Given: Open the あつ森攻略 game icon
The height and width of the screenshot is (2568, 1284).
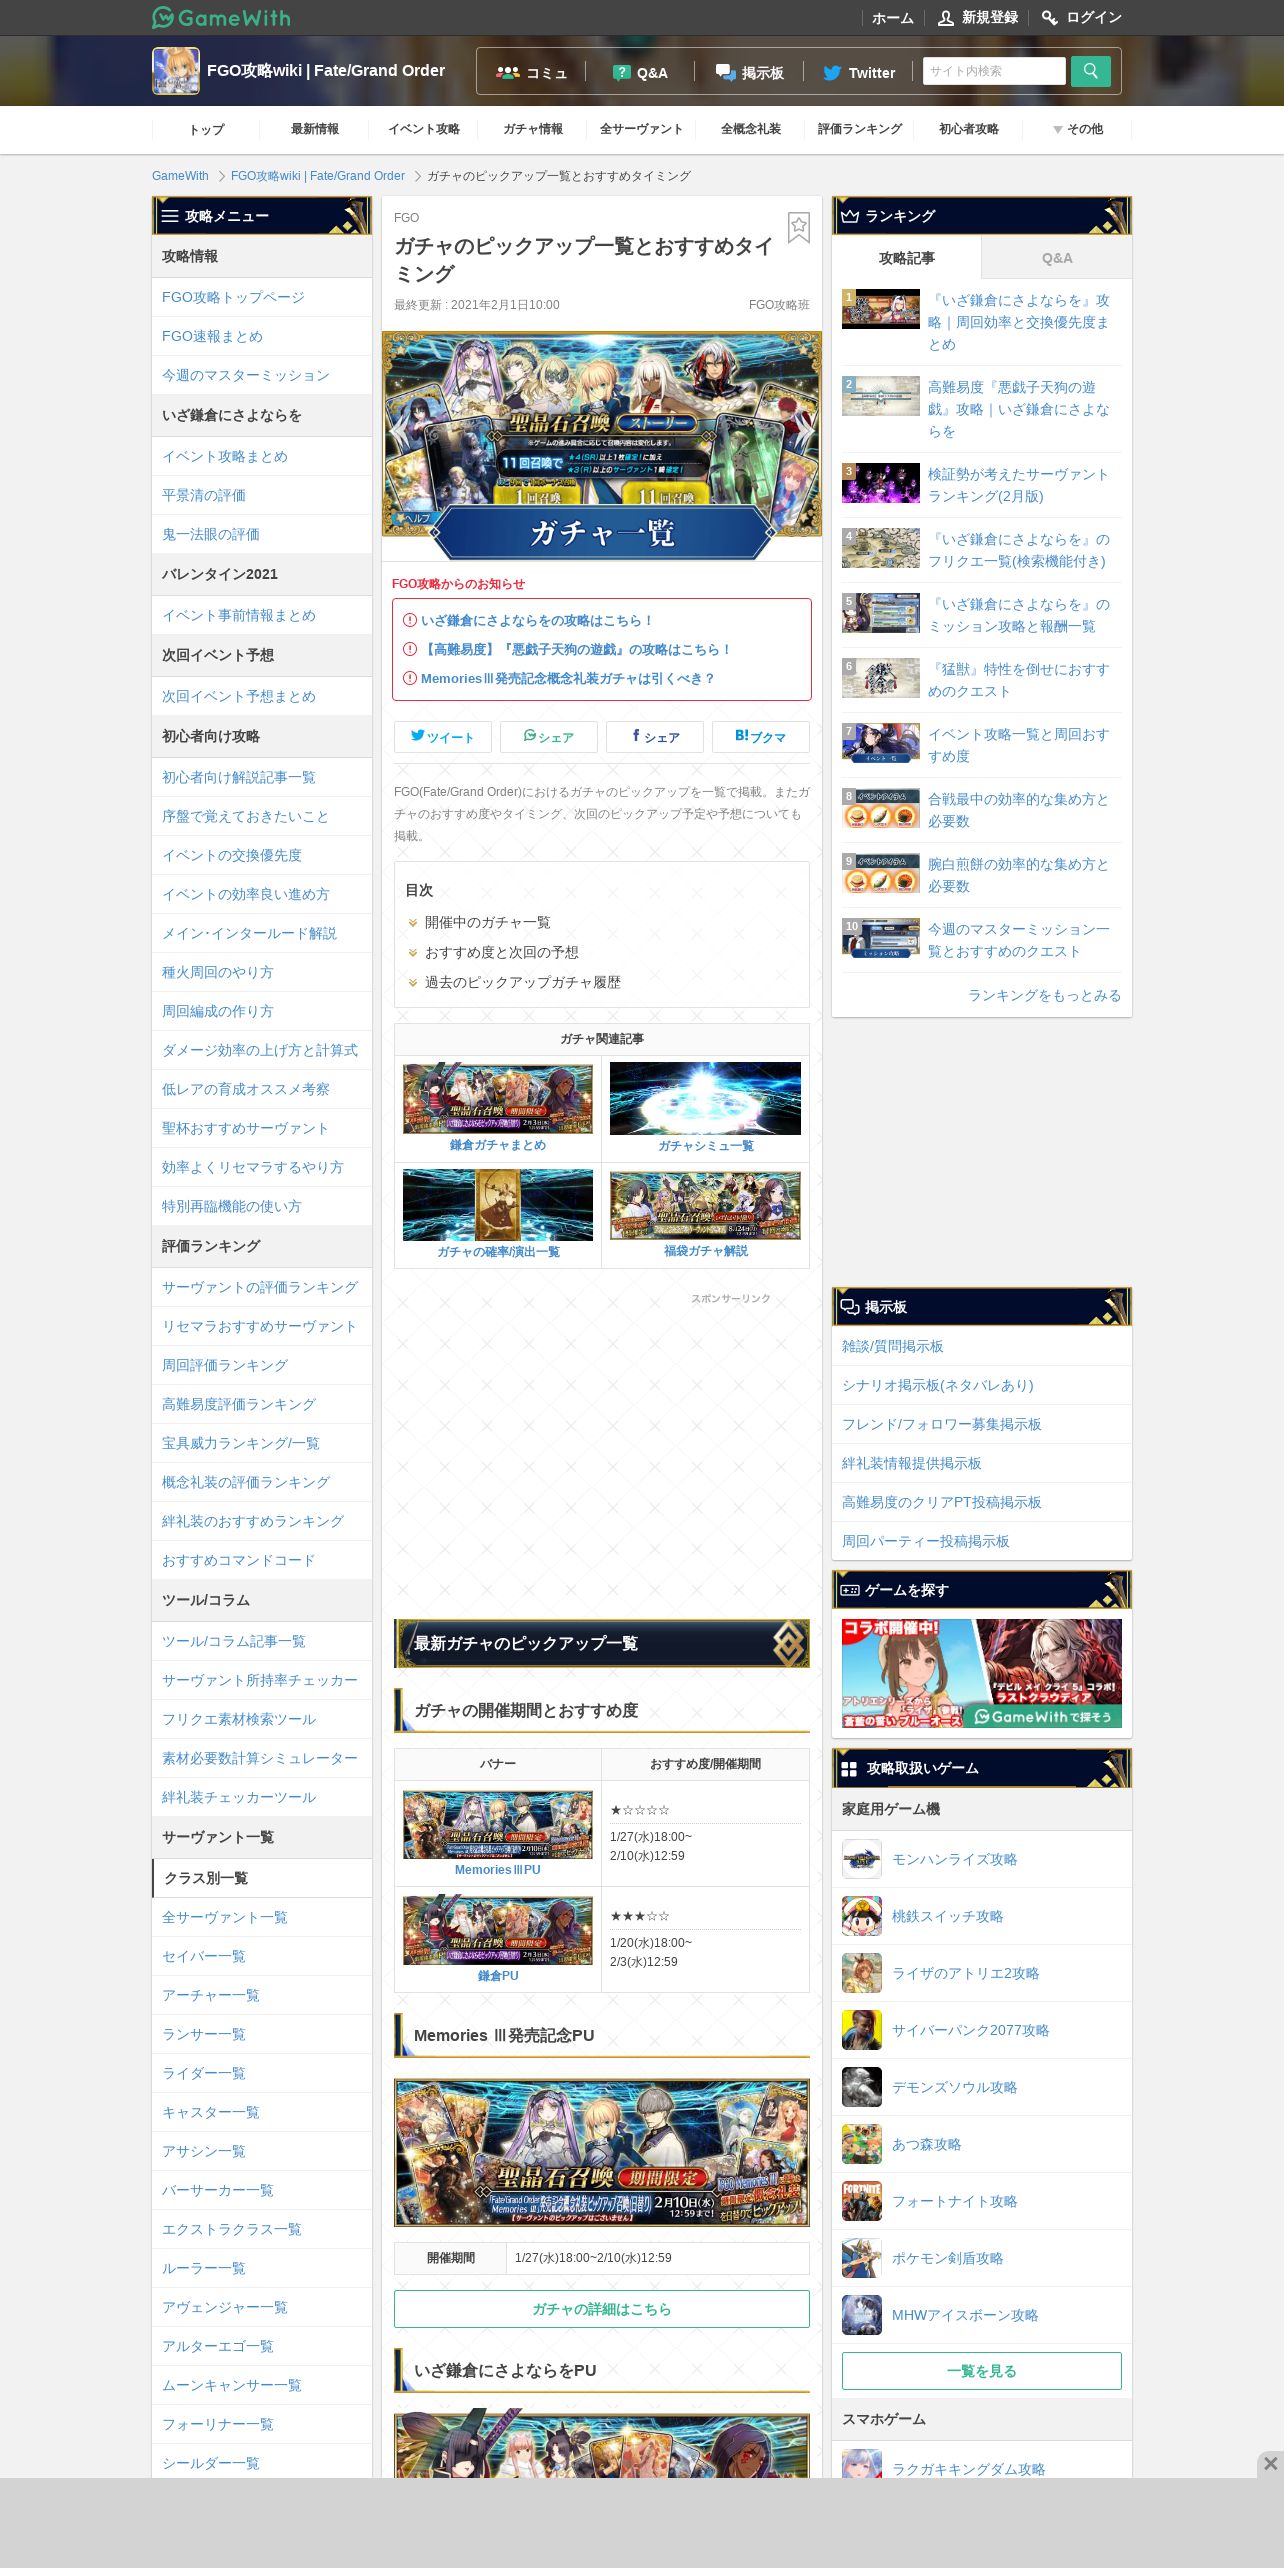Looking at the screenshot, I should 862,2145.
